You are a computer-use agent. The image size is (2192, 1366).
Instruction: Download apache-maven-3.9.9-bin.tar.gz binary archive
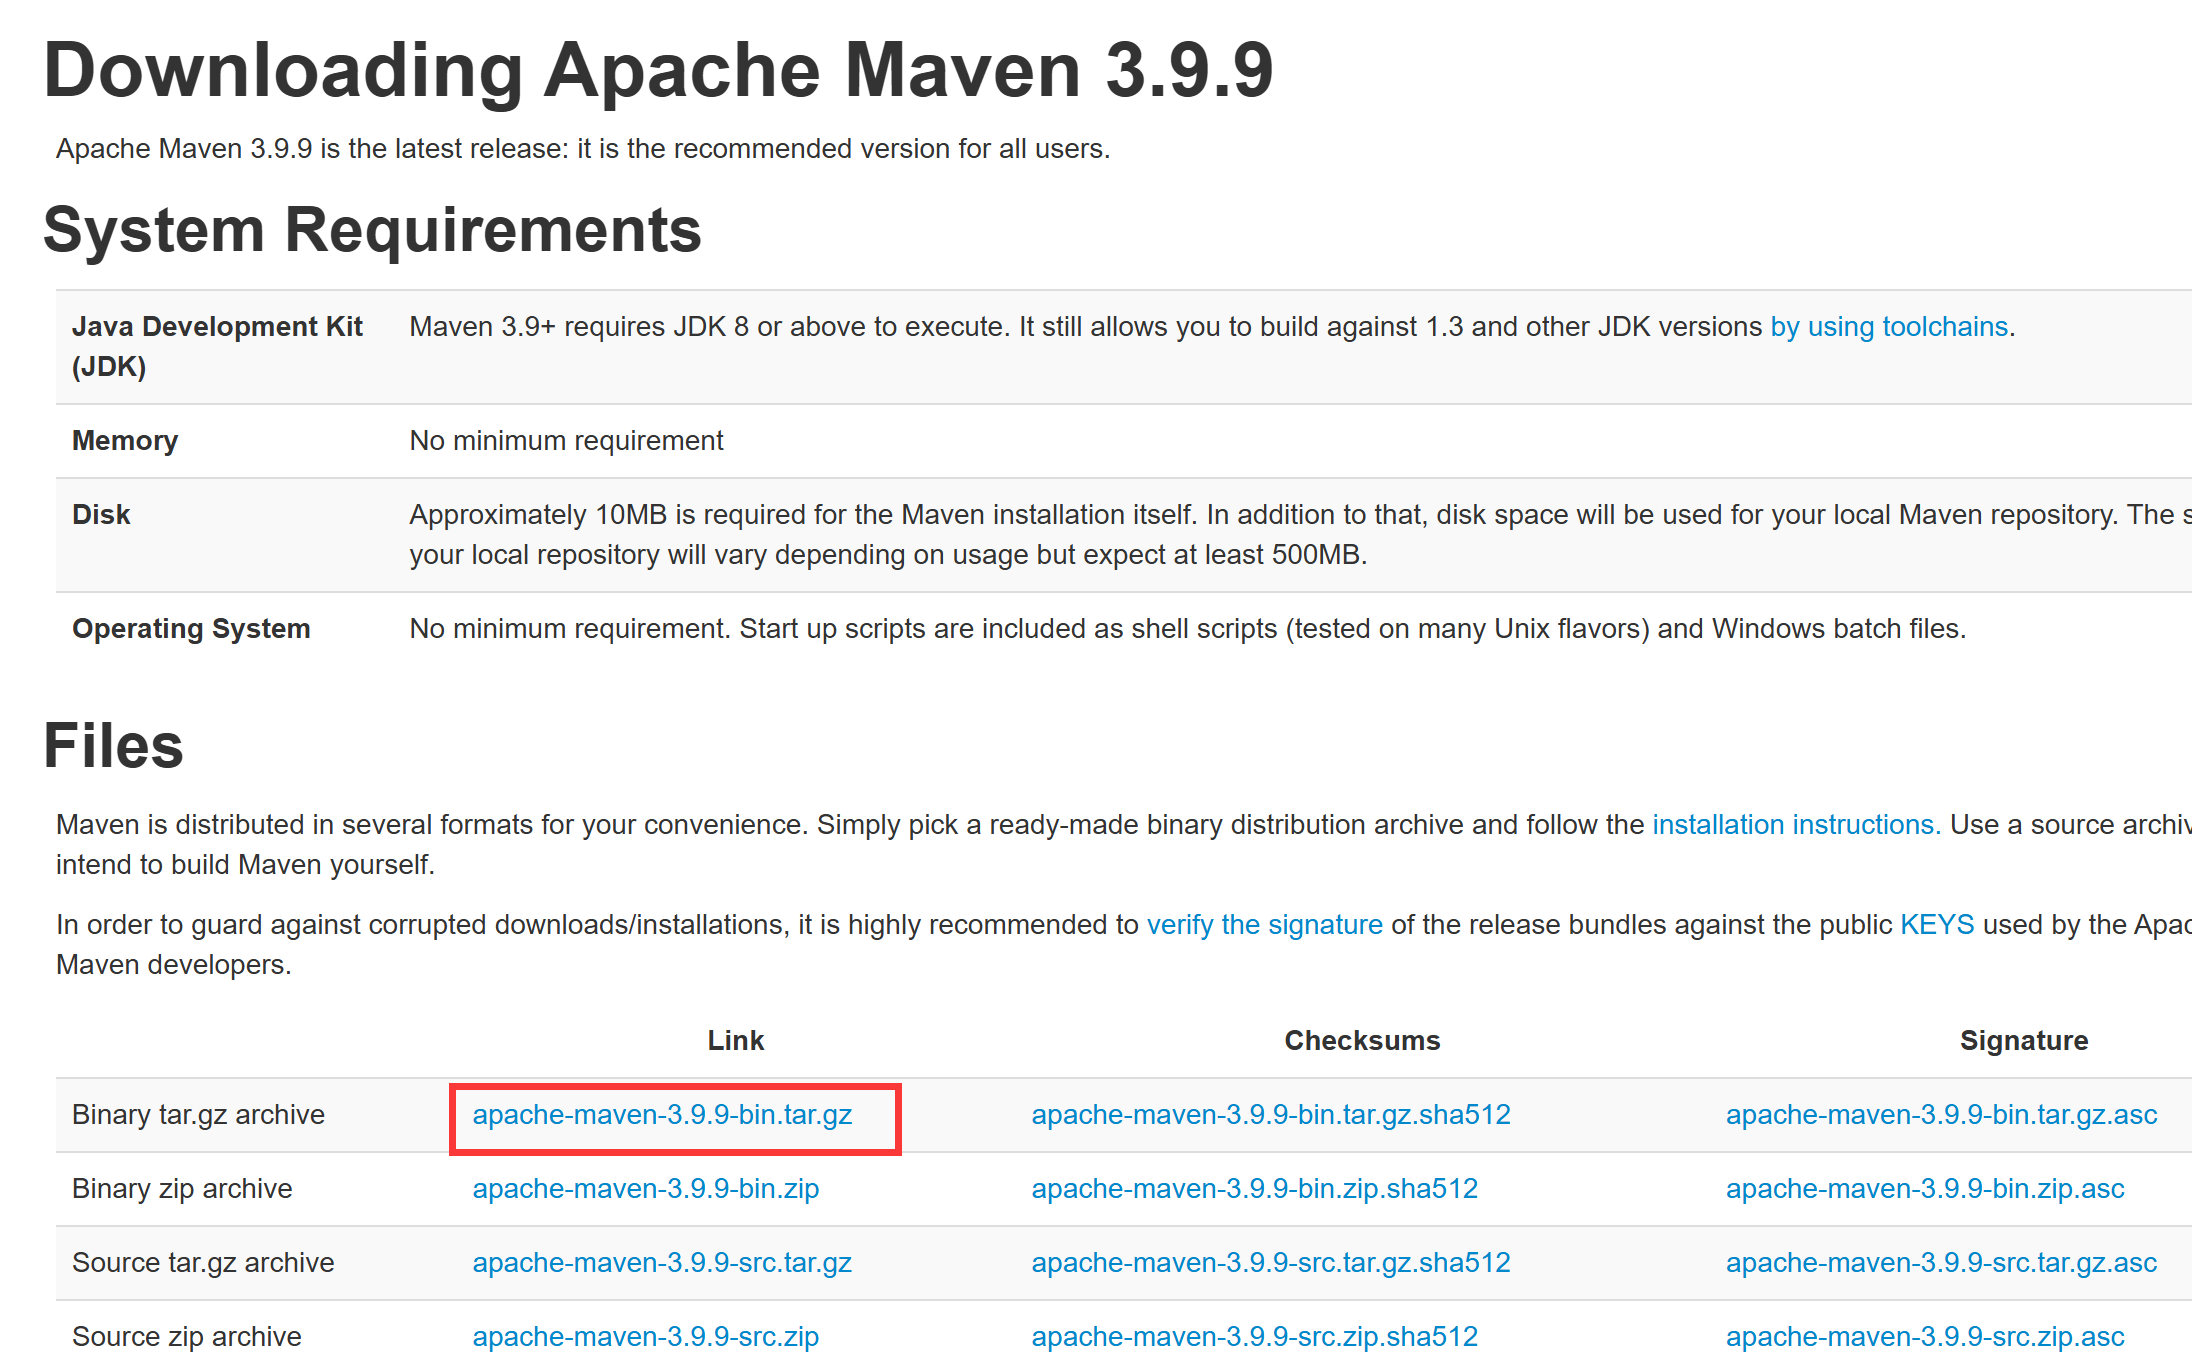662,1115
